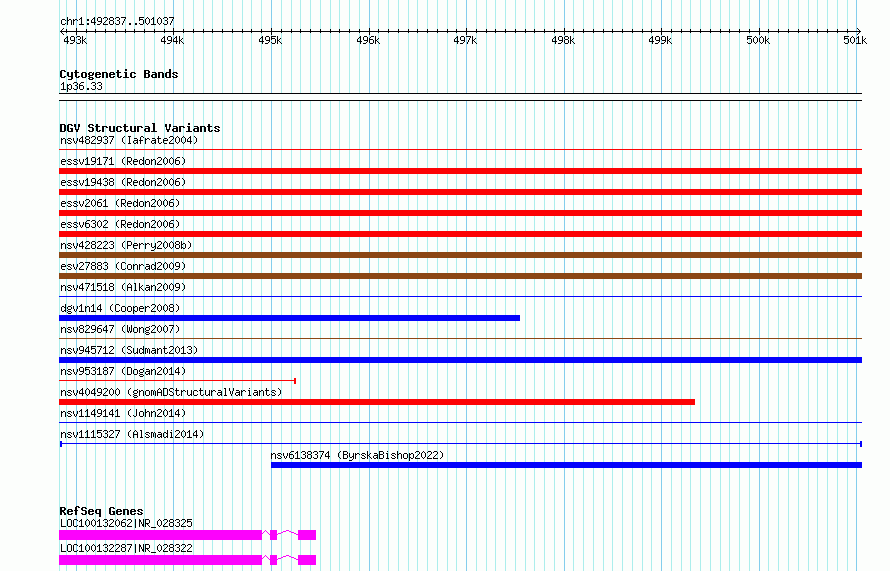Click the 498k ruler tick label
890x571 pixels.
tap(562, 40)
